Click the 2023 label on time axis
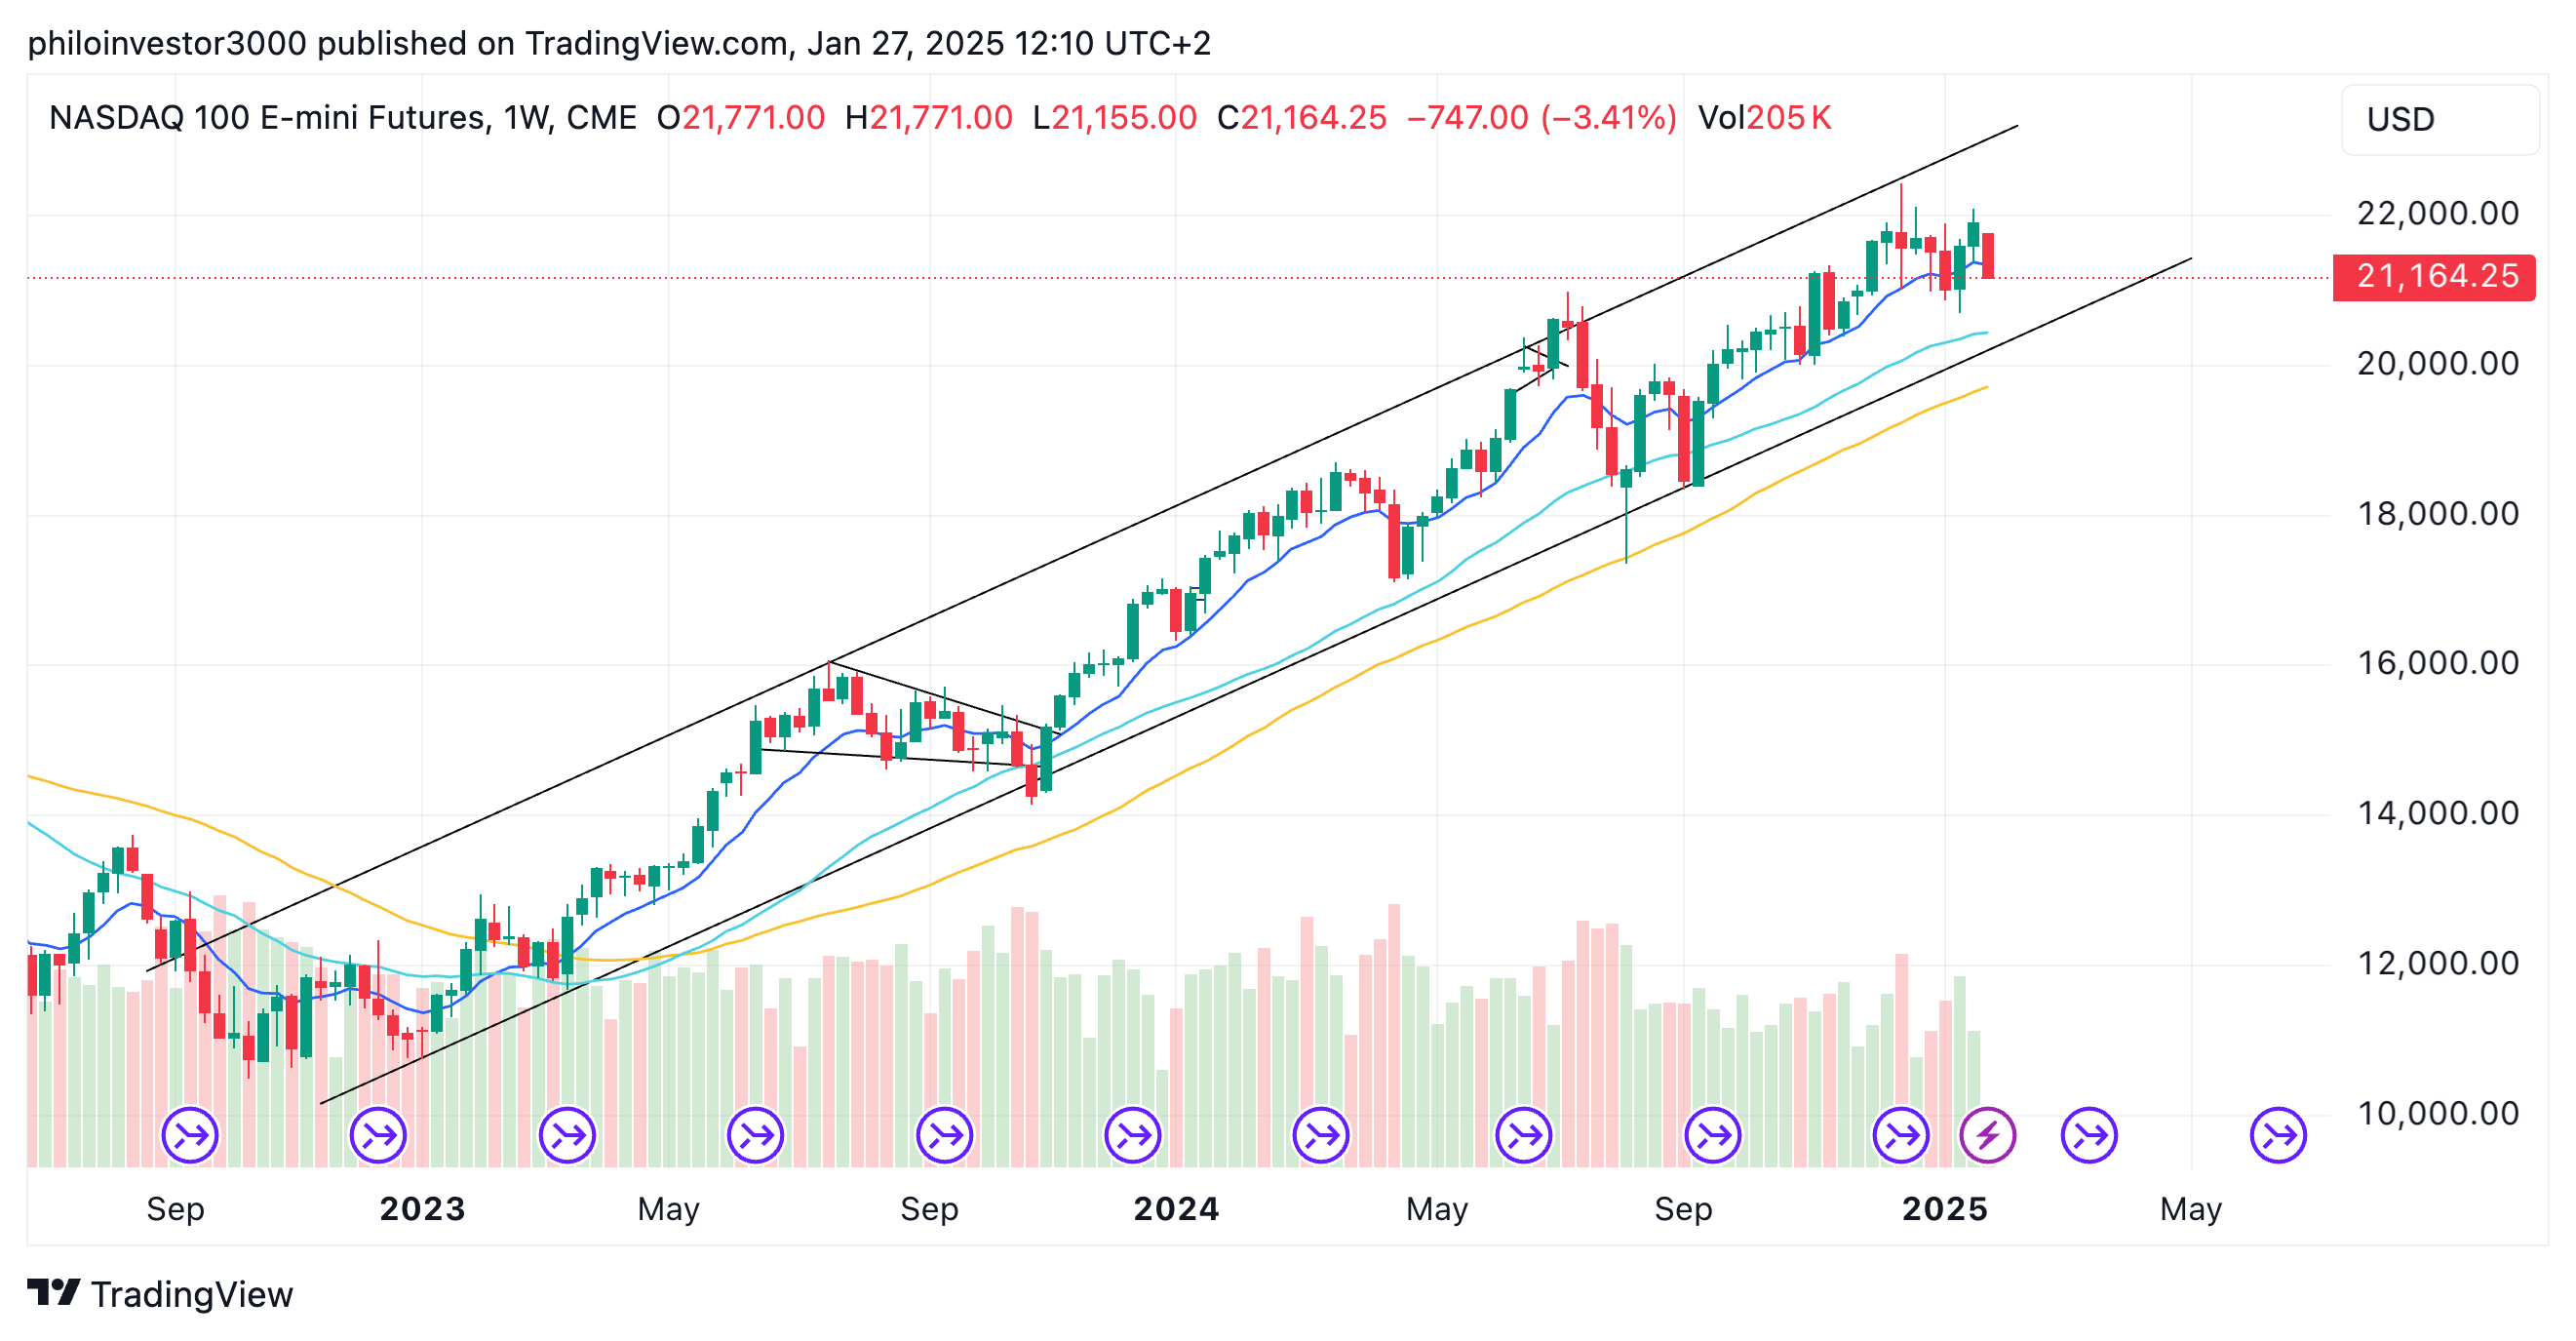The width and height of the screenshot is (2576, 1341). point(422,1208)
